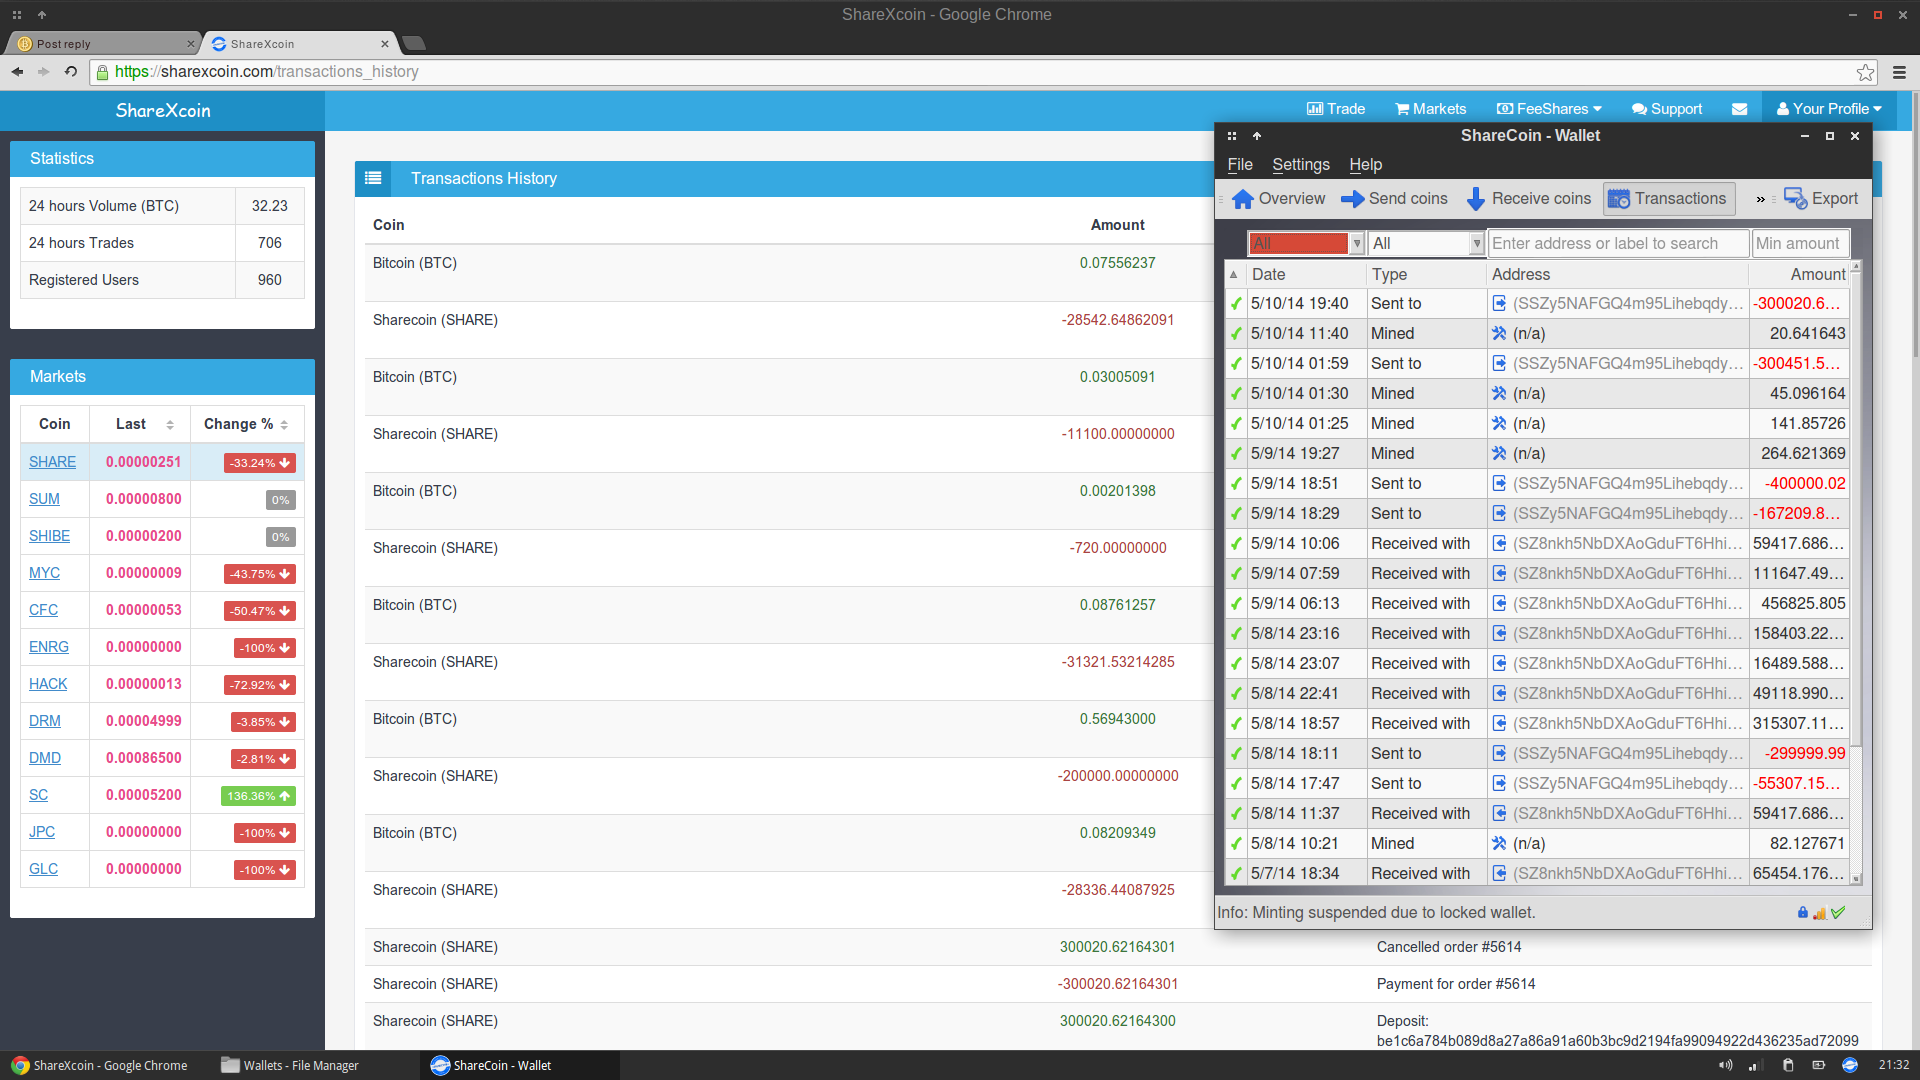Screen dimensions: 1920x1080
Task: Open the SHIBE market link
Action: pyautogui.click(x=49, y=536)
